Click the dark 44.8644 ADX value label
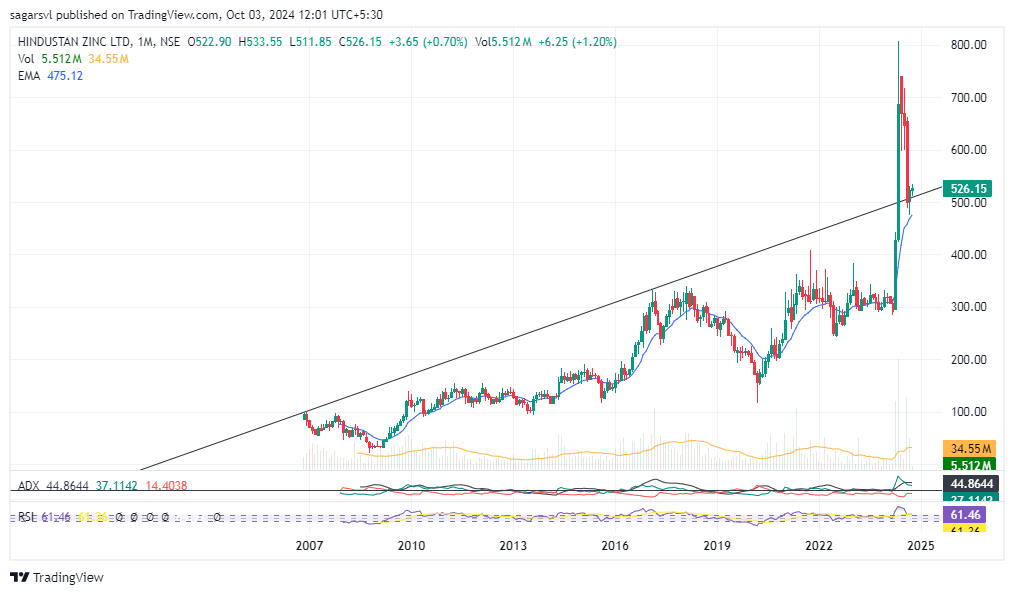Image resolution: width=1014 pixels, height=595 pixels. [x=970, y=483]
